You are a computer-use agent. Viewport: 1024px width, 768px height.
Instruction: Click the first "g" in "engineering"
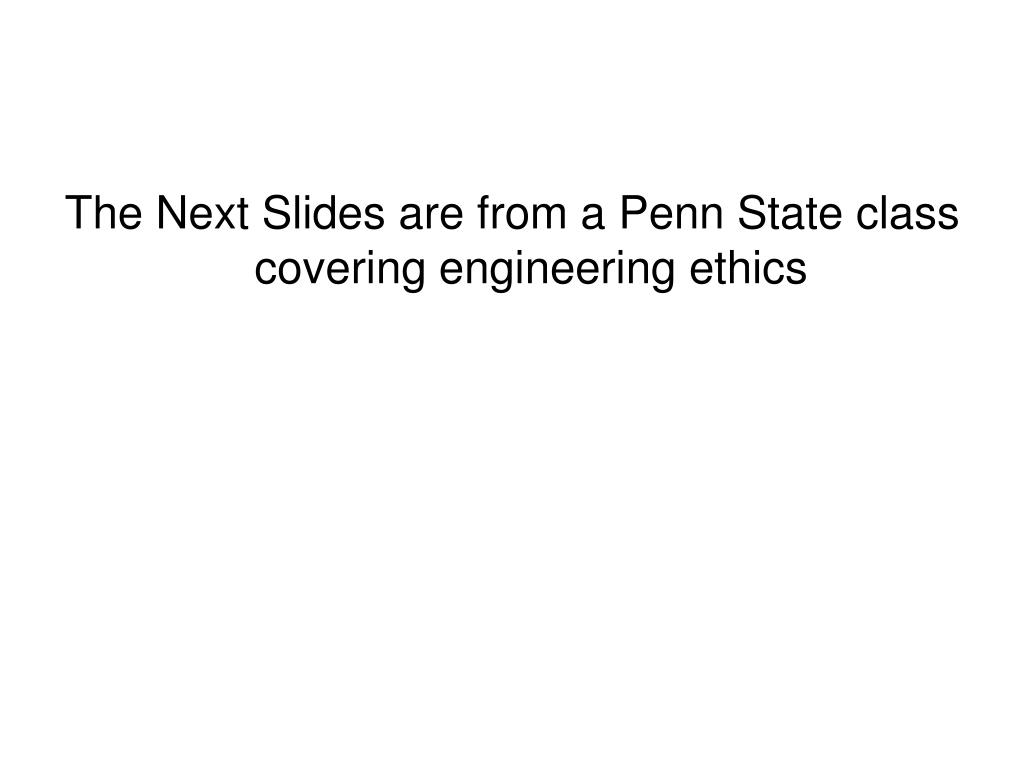coord(498,277)
